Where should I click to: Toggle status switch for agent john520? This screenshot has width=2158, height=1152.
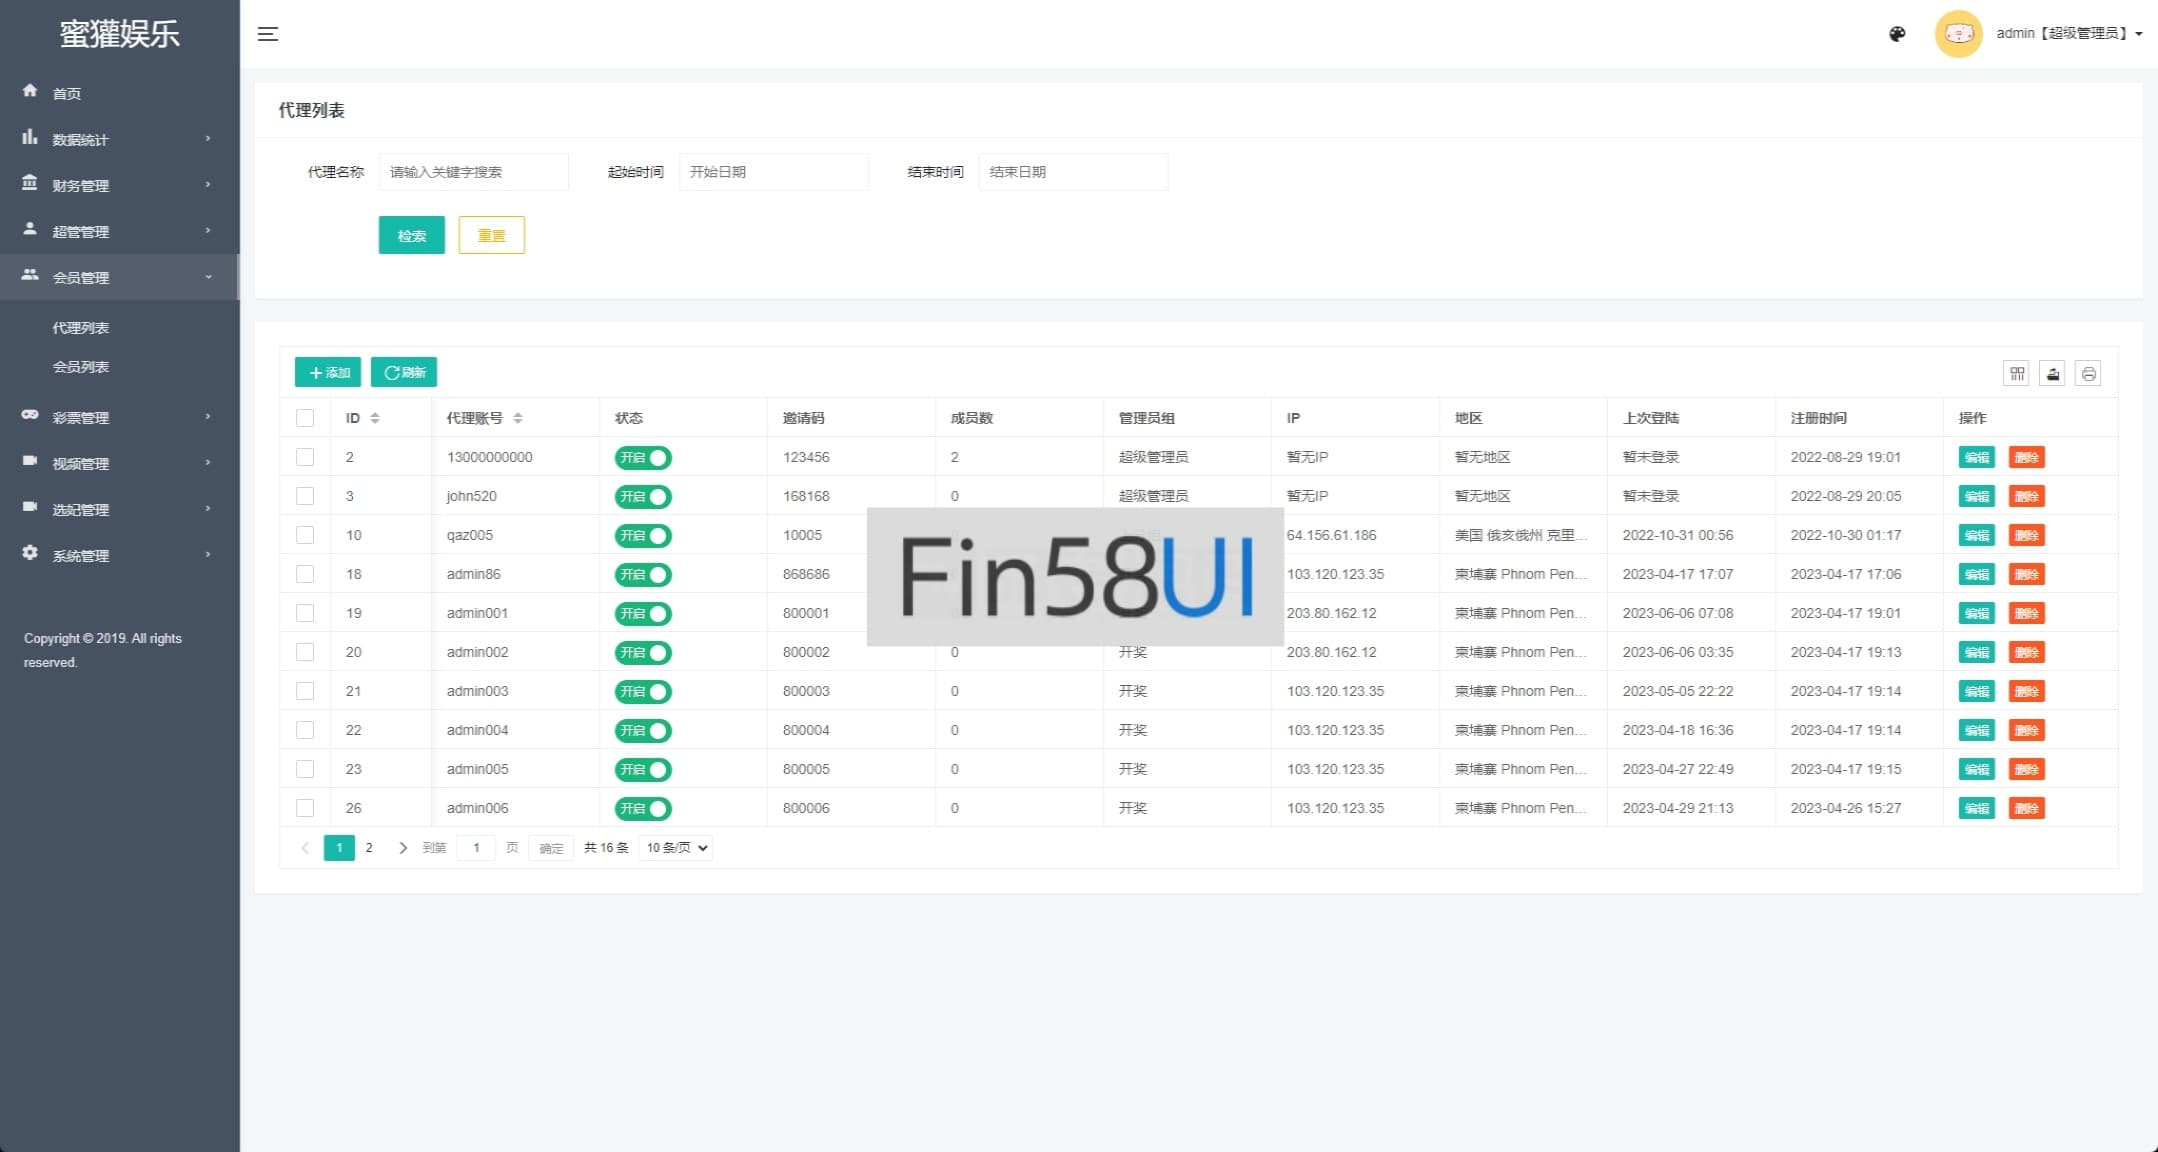(x=643, y=497)
